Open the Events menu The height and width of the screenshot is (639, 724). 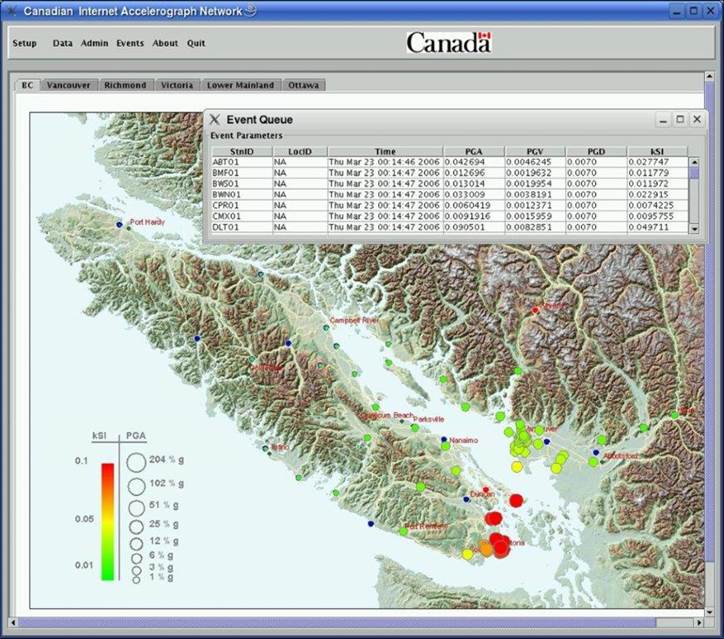point(130,43)
